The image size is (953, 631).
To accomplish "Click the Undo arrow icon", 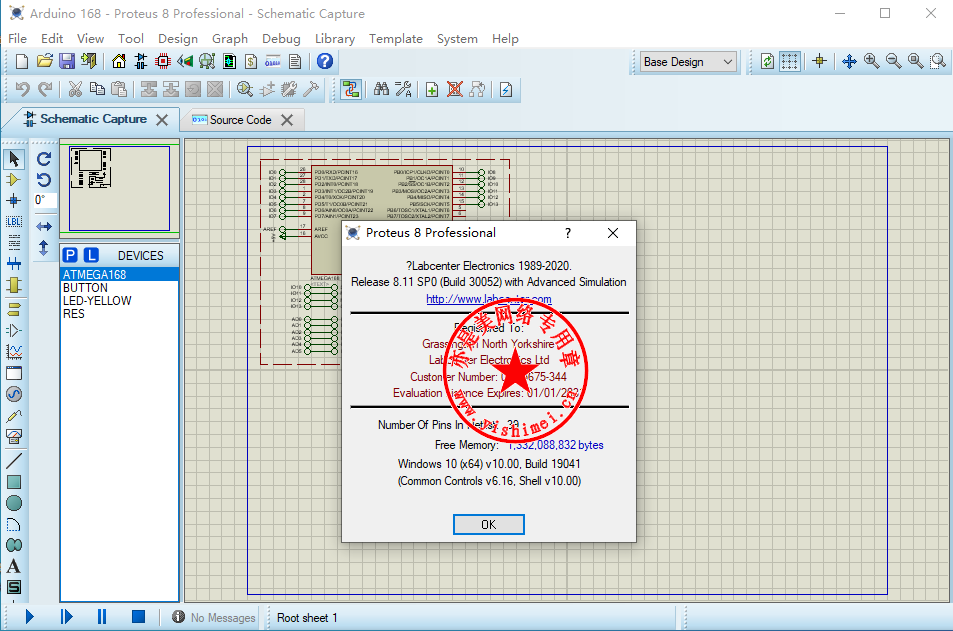I will (22, 89).
